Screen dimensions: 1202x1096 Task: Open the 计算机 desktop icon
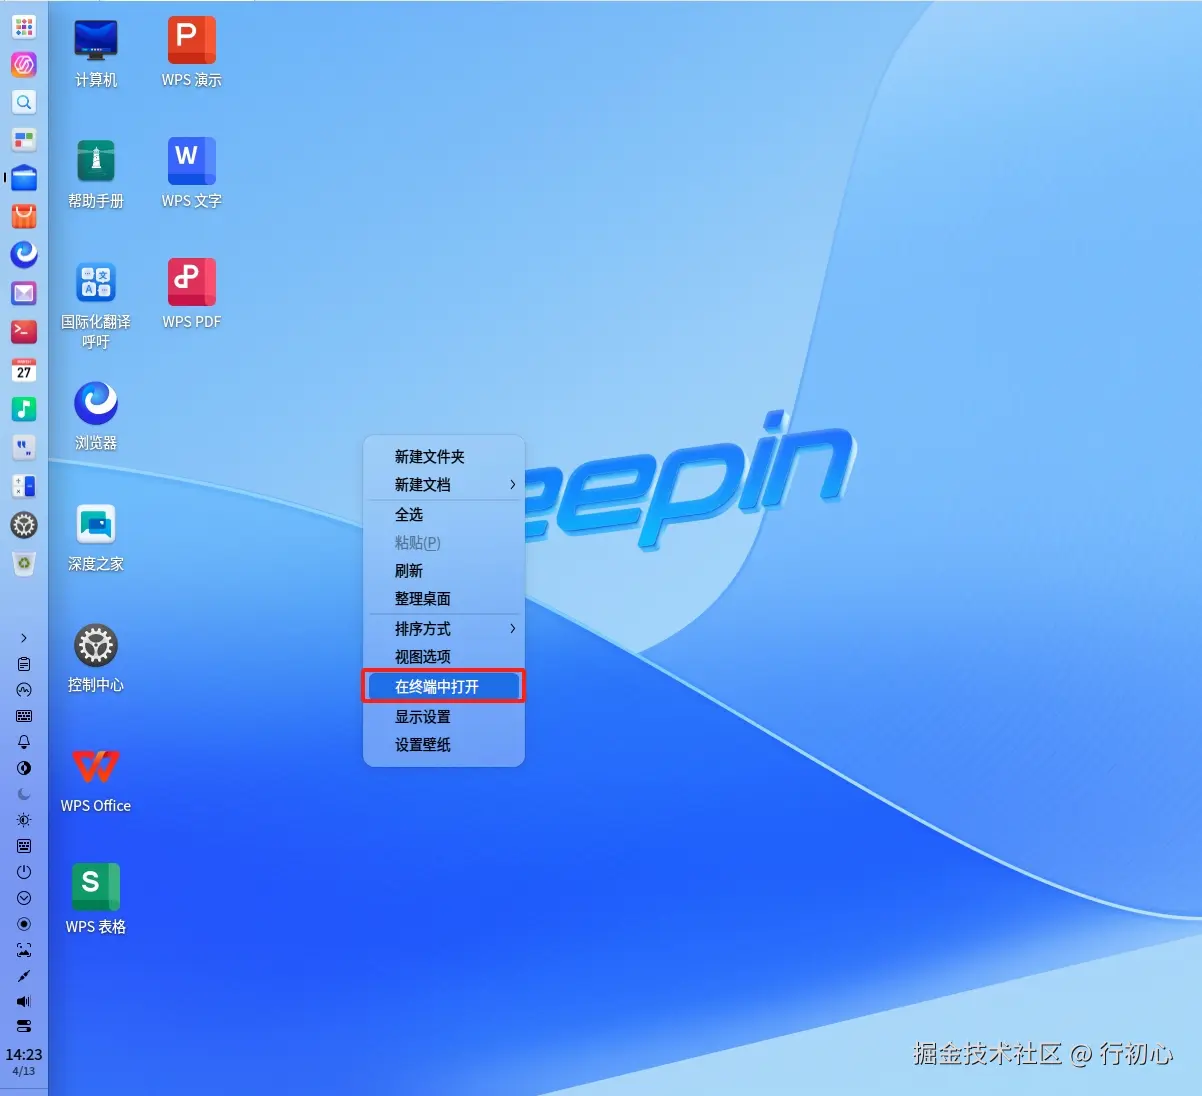(x=96, y=53)
